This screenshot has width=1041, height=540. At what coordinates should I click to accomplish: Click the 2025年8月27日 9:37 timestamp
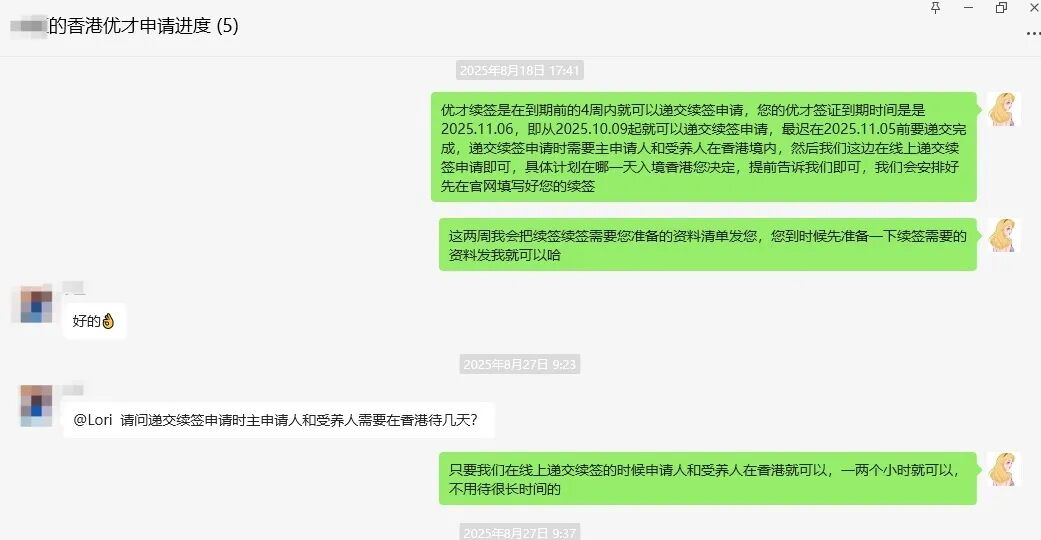[x=520, y=533]
